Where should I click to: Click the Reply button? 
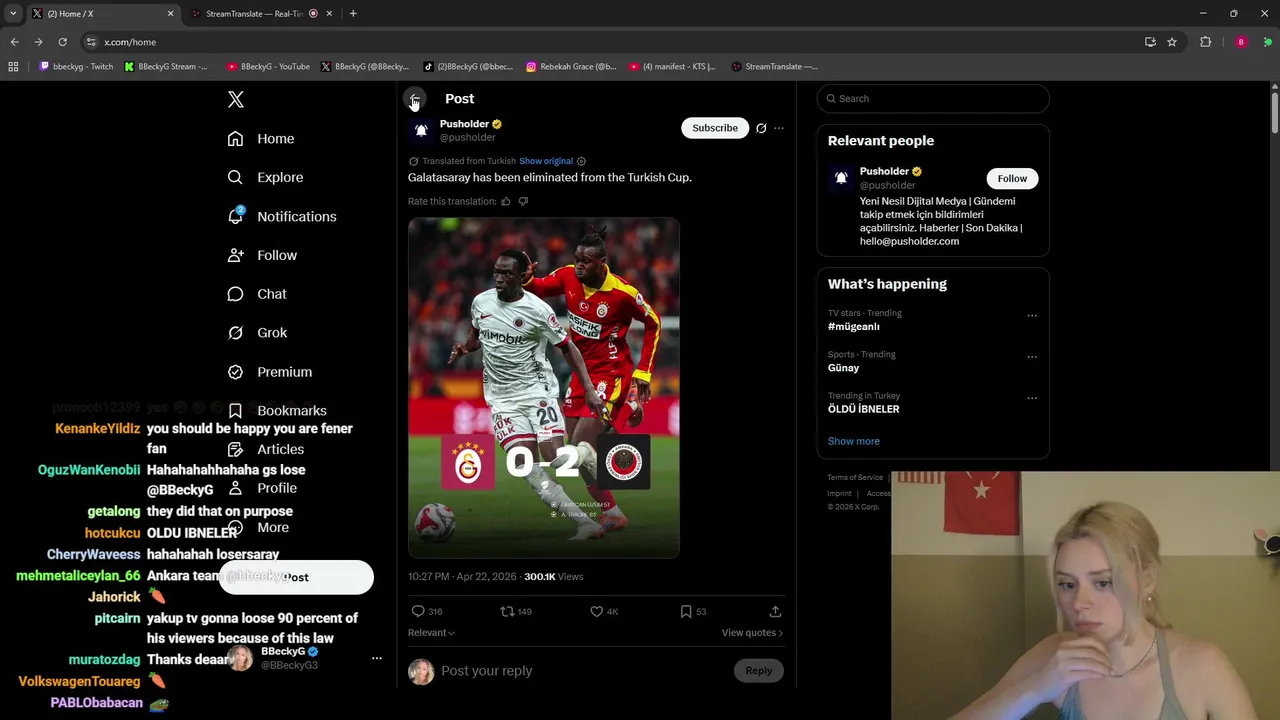(x=759, y=671)
